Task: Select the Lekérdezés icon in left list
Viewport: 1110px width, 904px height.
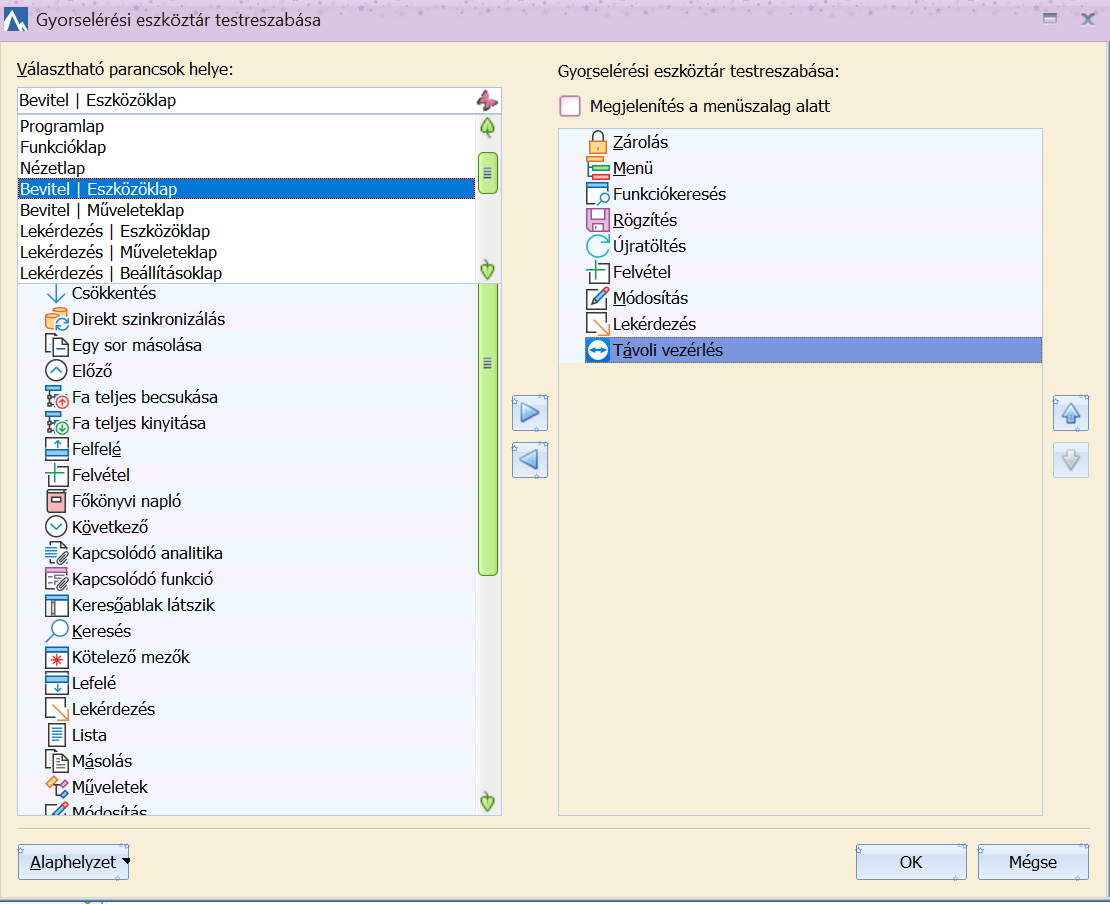Action: click(x=56, y=709)
